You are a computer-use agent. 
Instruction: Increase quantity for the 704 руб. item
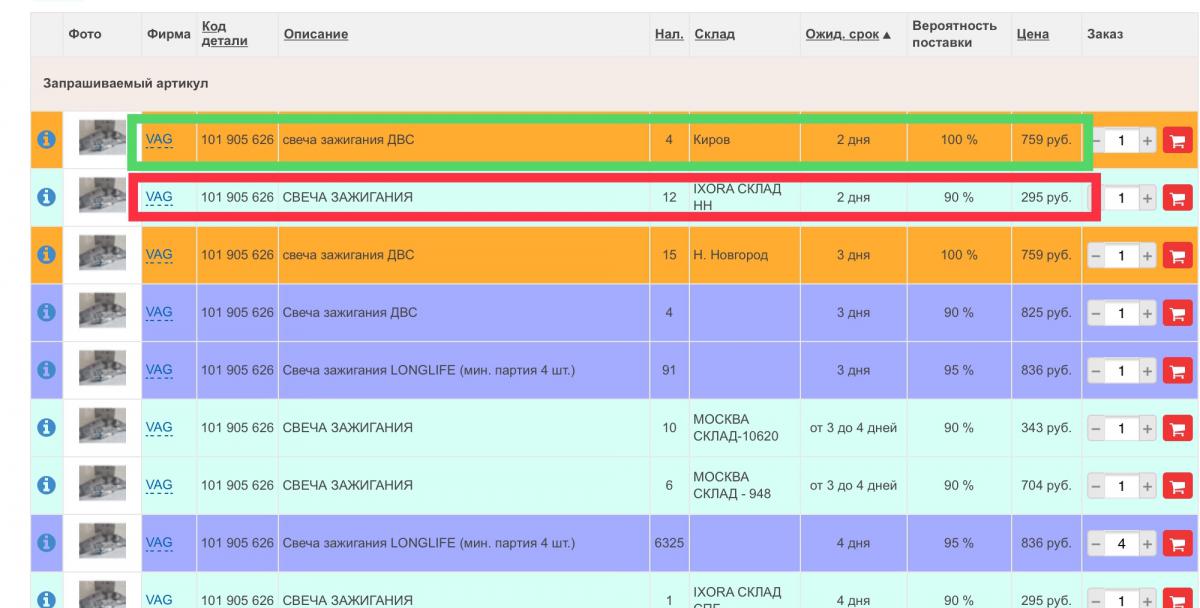(x=1149, y=487)
